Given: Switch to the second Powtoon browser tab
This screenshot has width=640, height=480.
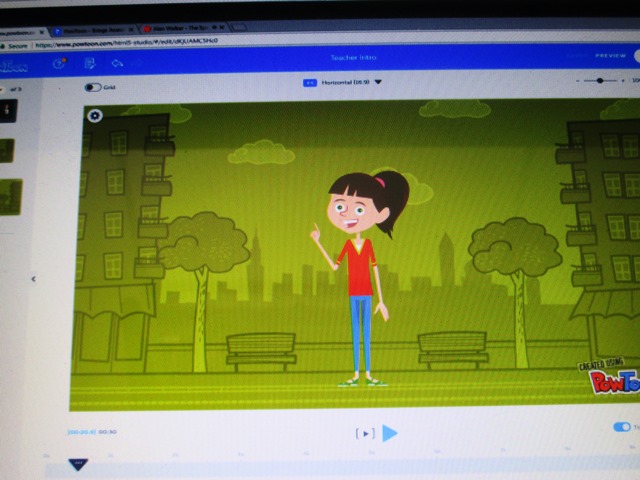Looking at the screenshot, I should [94, 30].
